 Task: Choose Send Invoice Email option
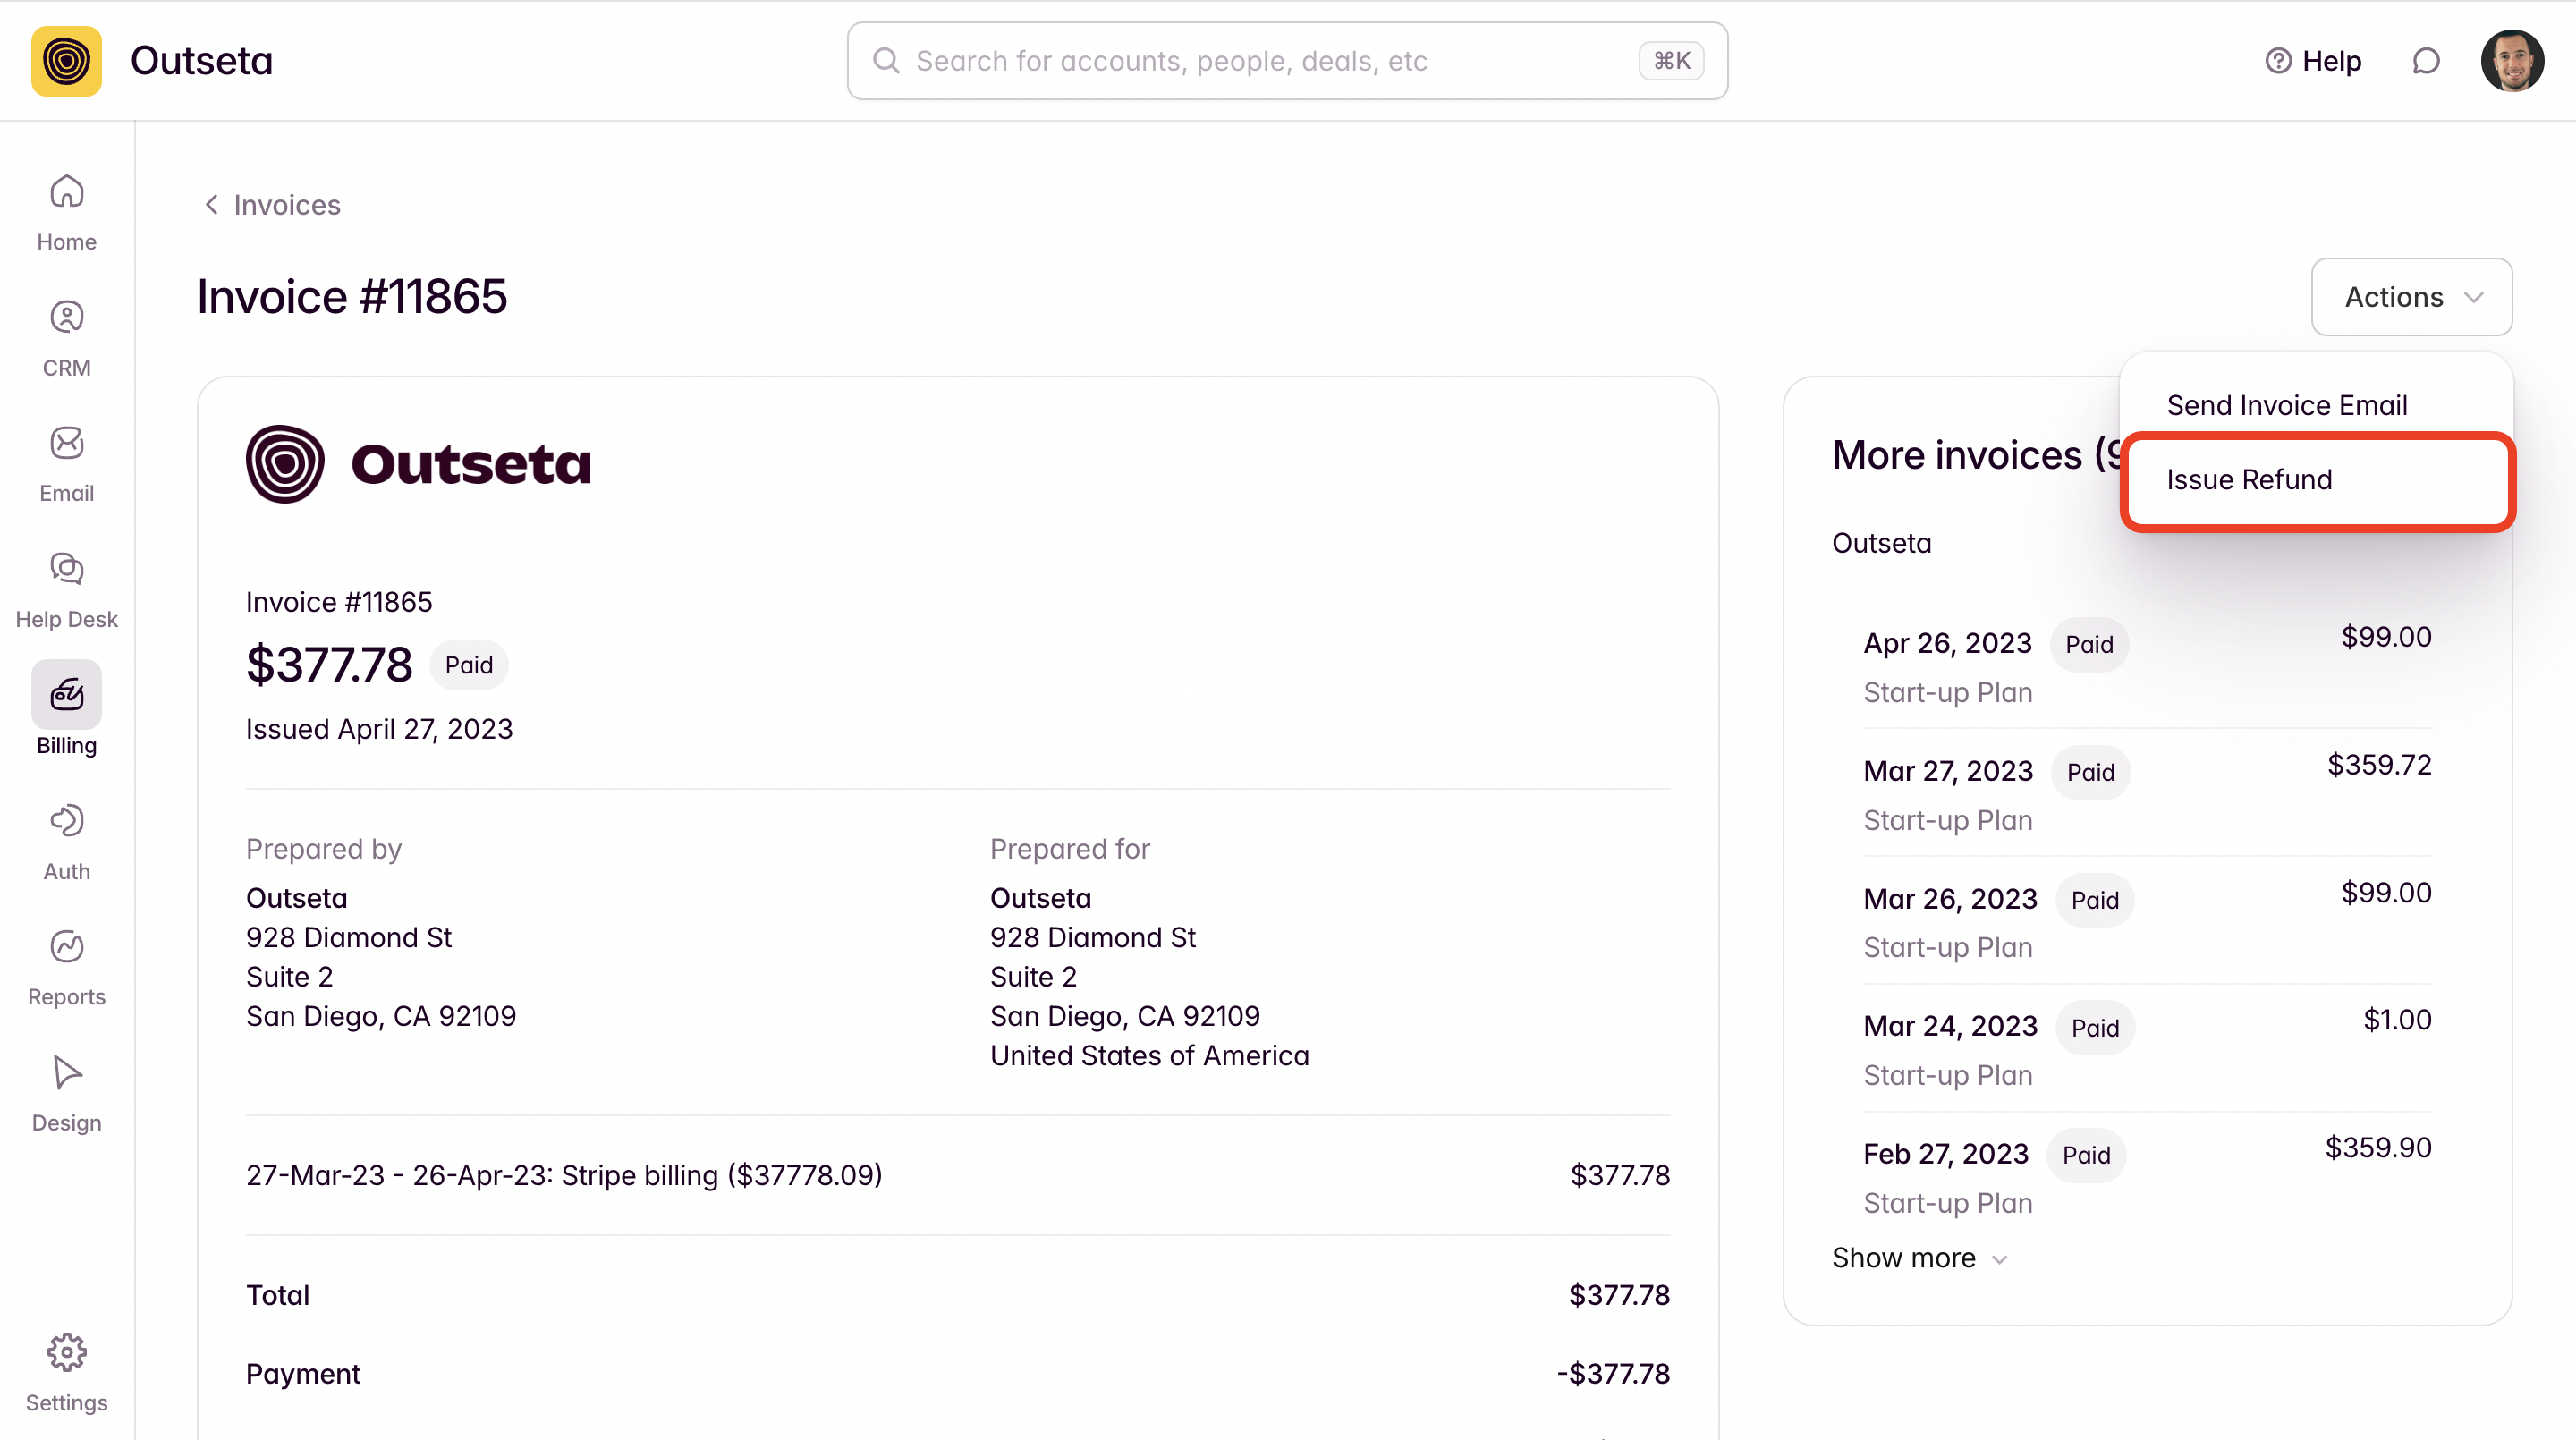pos(2286,405)
